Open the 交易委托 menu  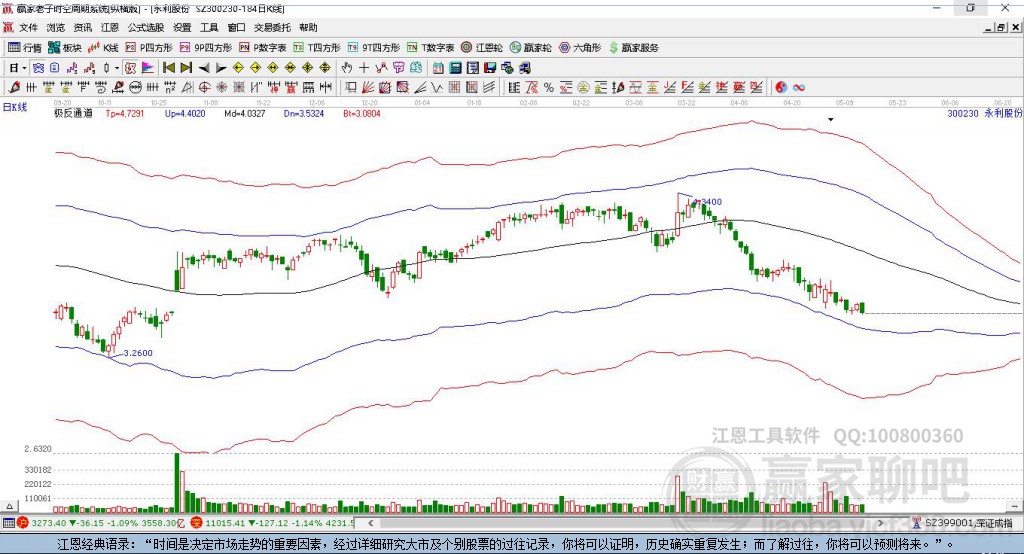point(272,27)
